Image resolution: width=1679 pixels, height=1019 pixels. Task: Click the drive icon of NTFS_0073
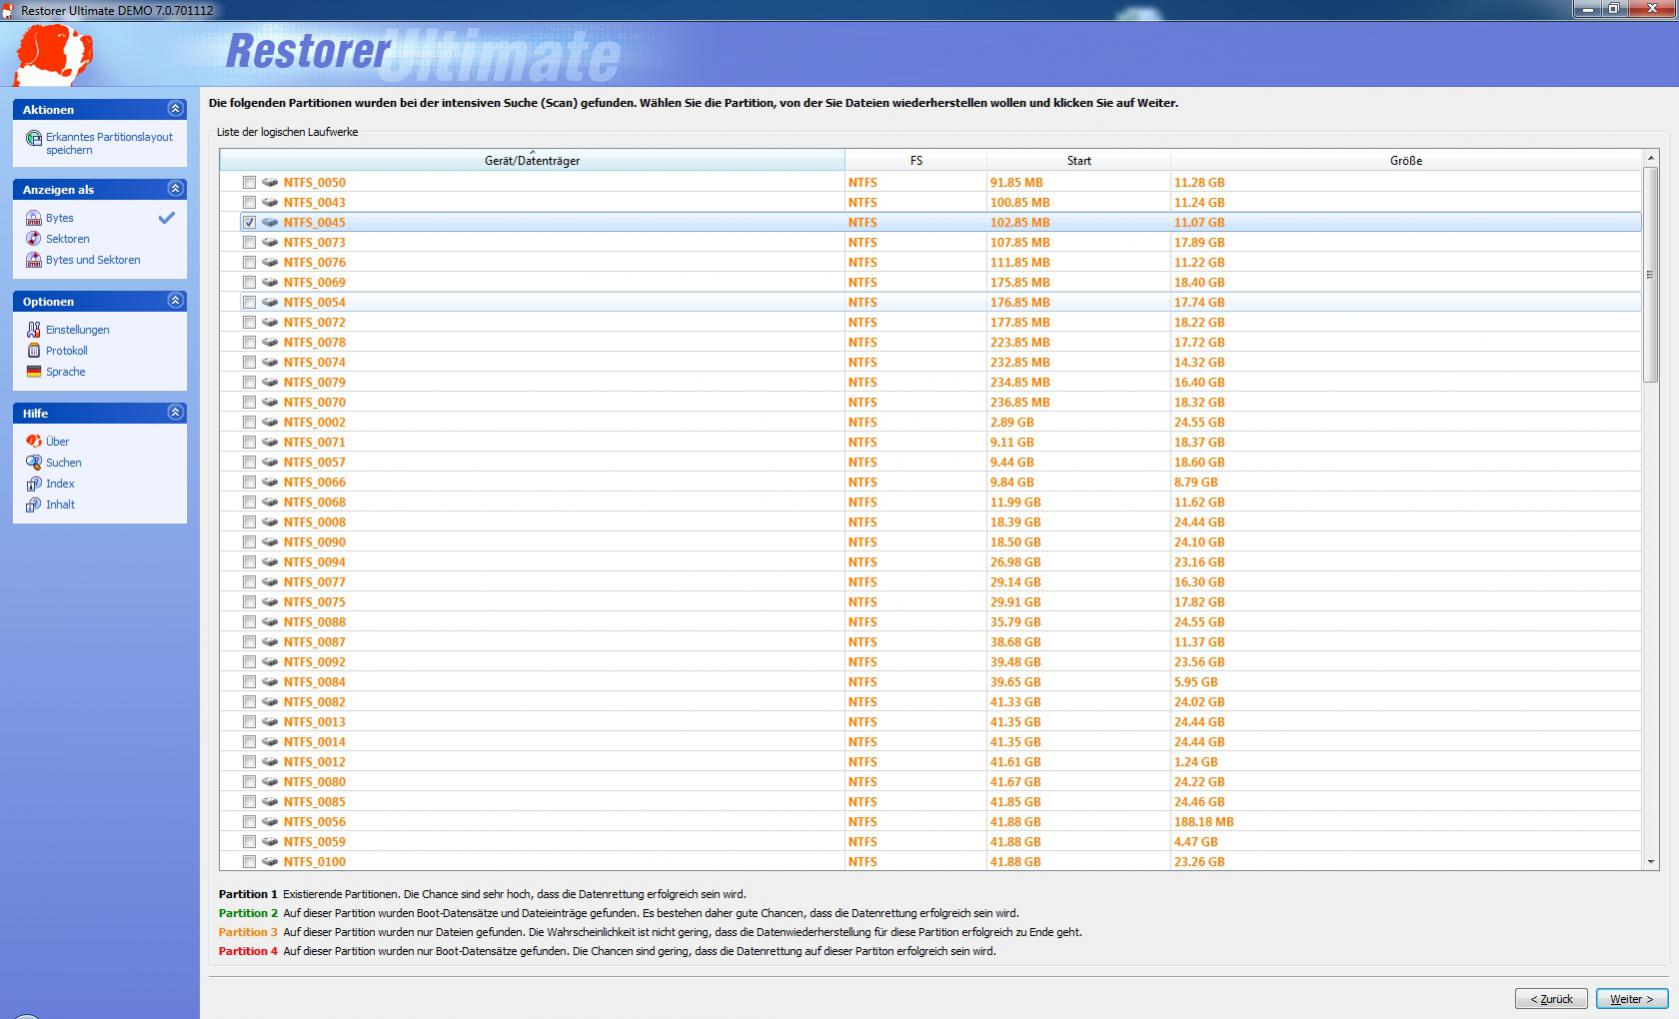(x=270, y=242)
